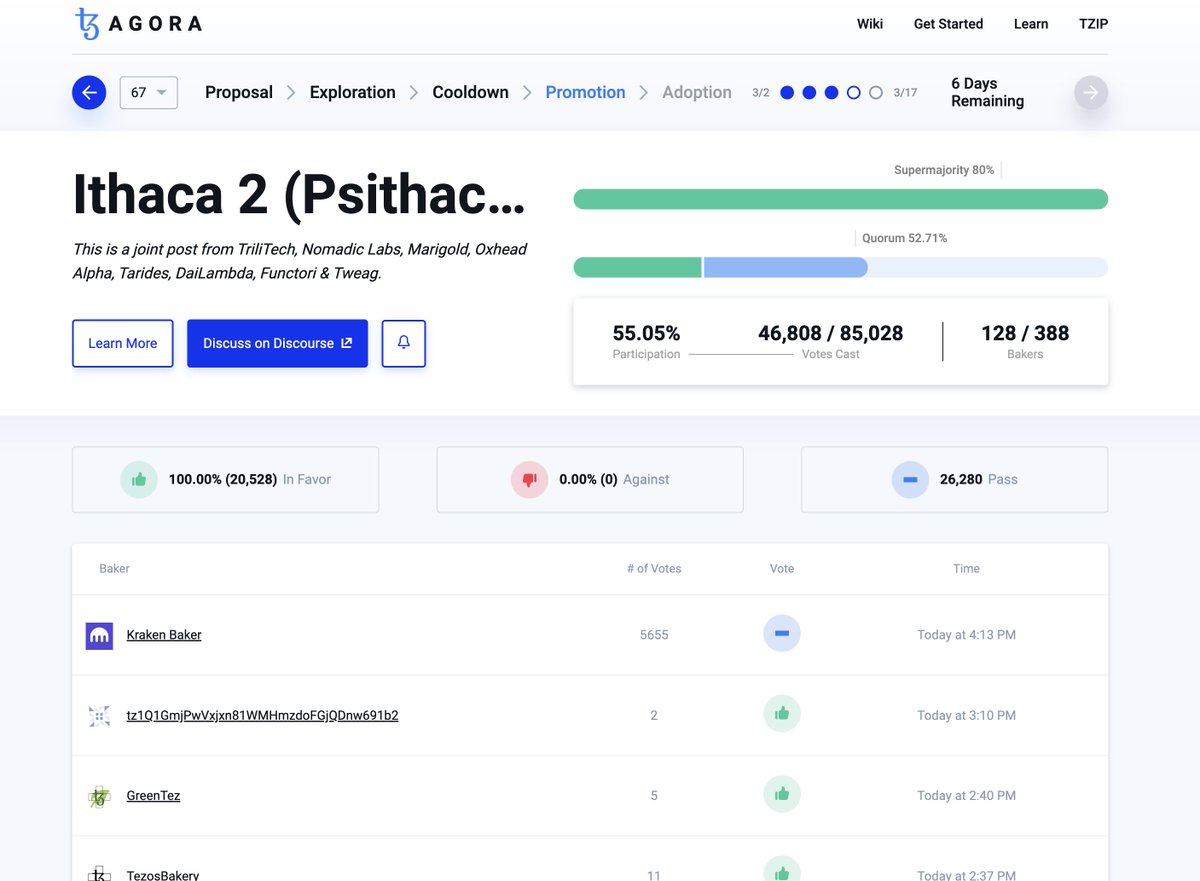
Task: Click the tz1Q1GmjPw baker identicon
Action: (x=99, y=716)
